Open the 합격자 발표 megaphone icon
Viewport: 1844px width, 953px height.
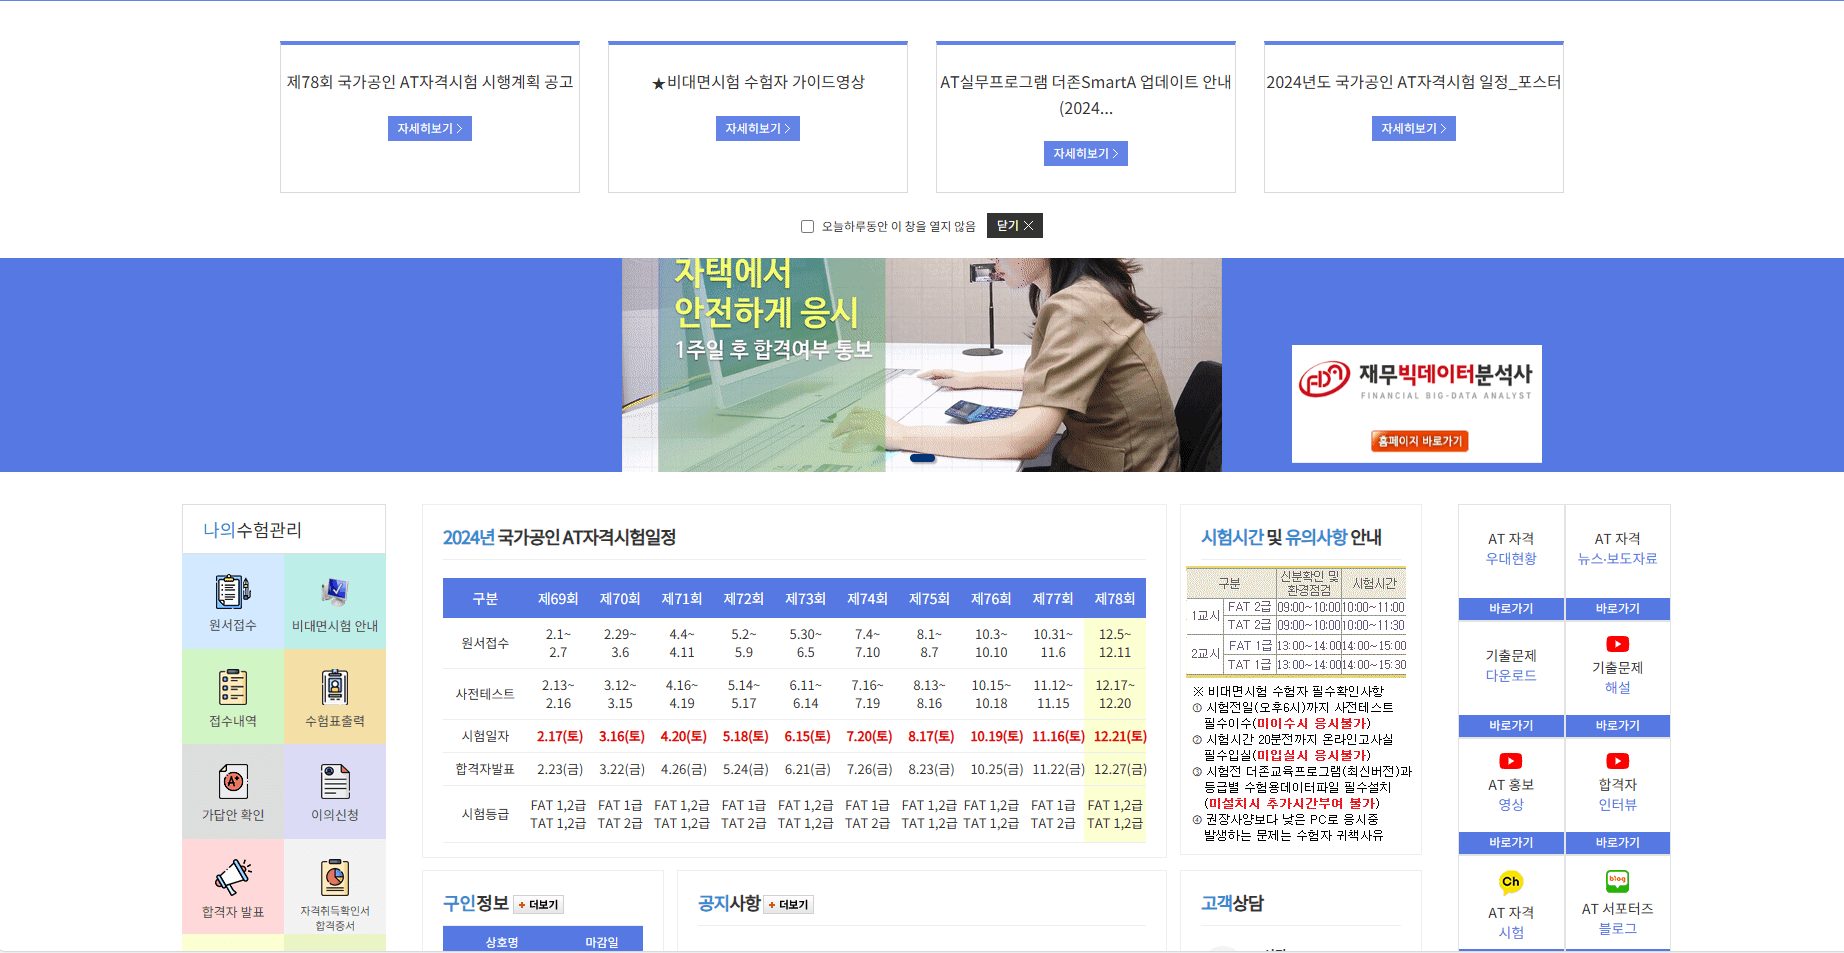[233, 877]
